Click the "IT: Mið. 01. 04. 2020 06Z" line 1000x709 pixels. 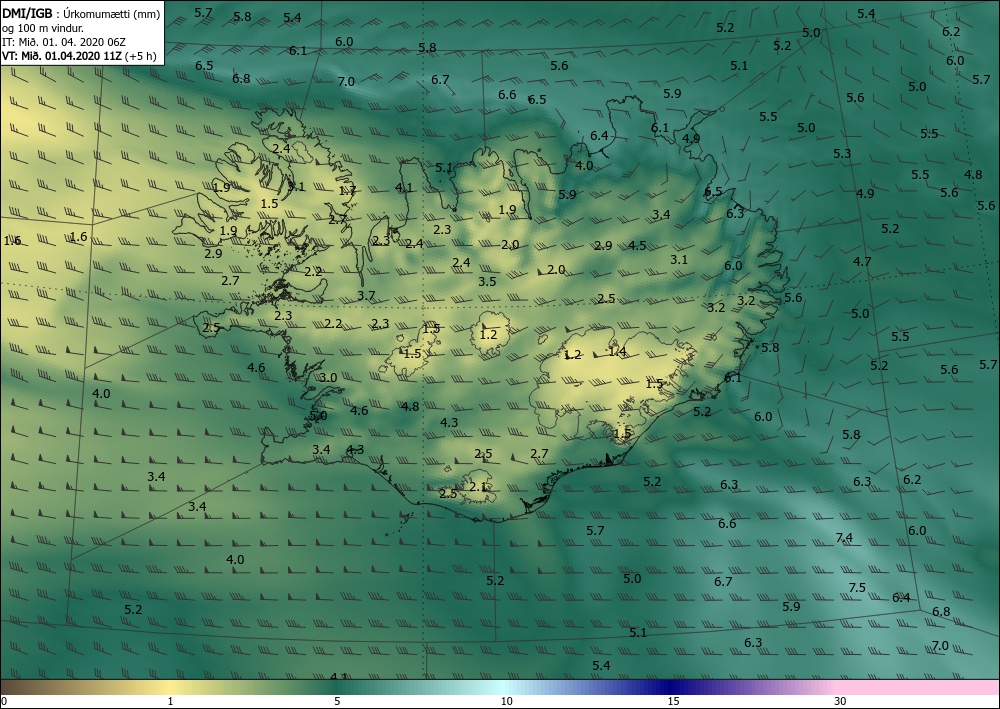(64, 41)
